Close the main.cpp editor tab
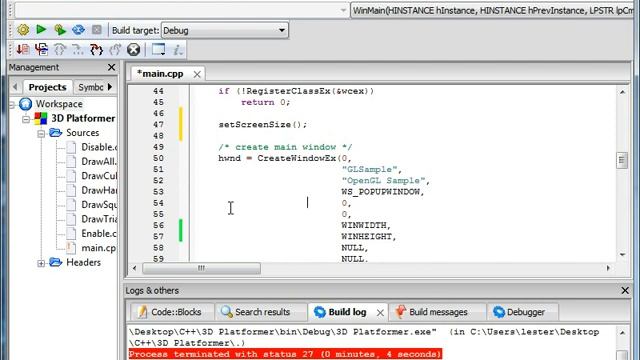640x360 pixels. tap(197, 74)
